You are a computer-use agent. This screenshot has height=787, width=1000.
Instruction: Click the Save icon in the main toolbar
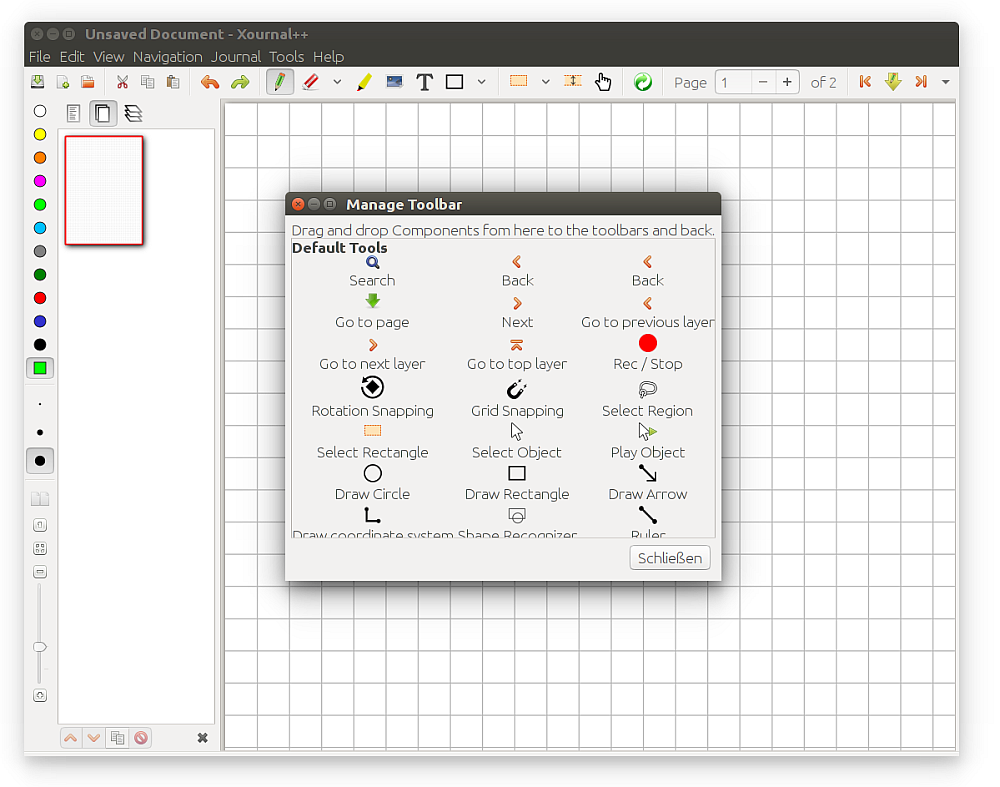pyautogui.click(x=38, y=82)
